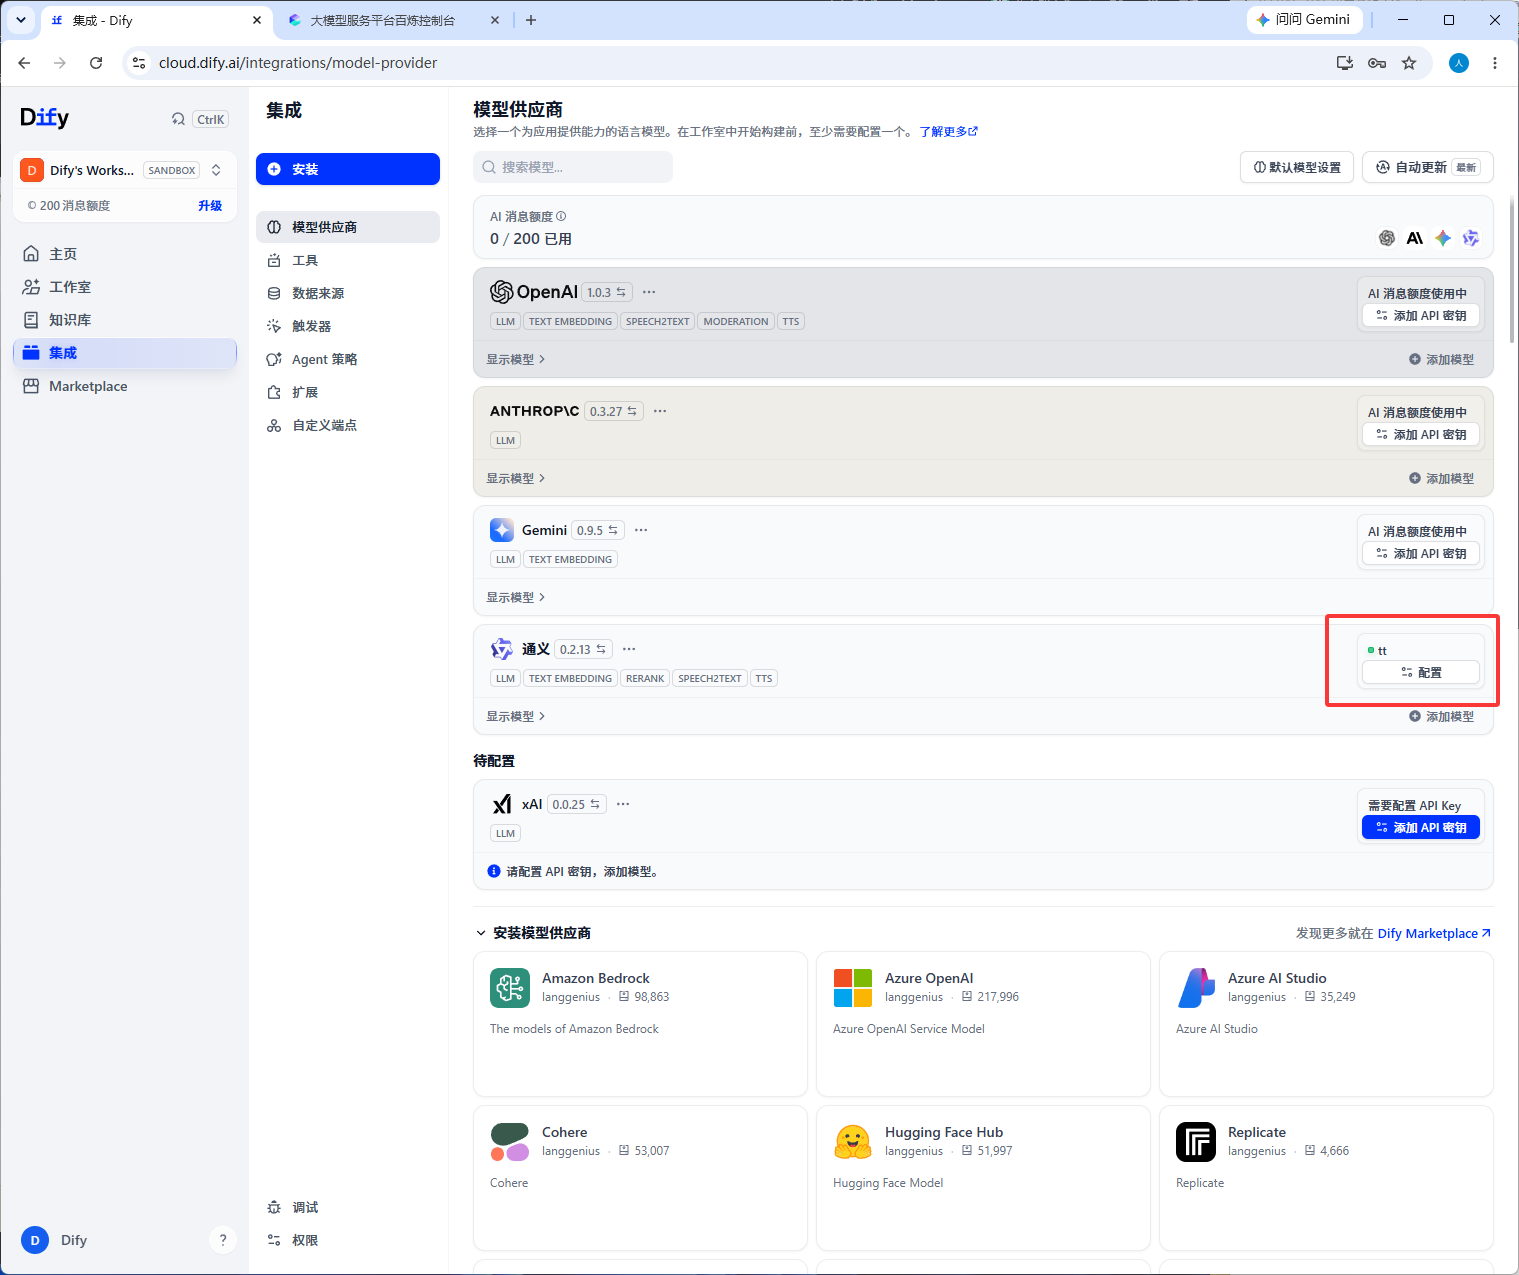The image size is (1519, 1275).
Task: Open the Chrome profile avatar
Action: 1459,63
